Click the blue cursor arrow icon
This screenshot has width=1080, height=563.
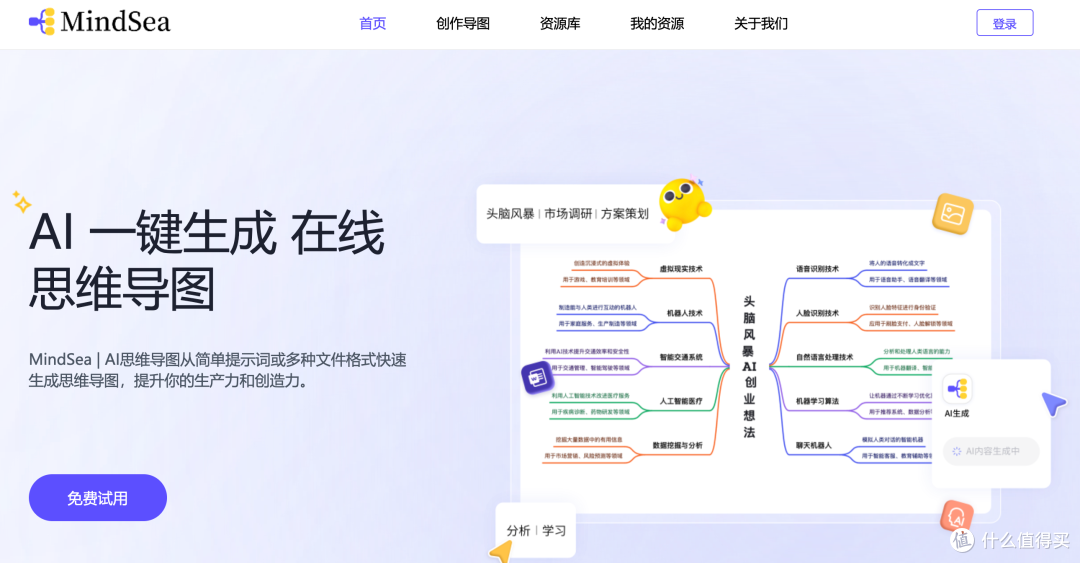tap(1053, 403)
